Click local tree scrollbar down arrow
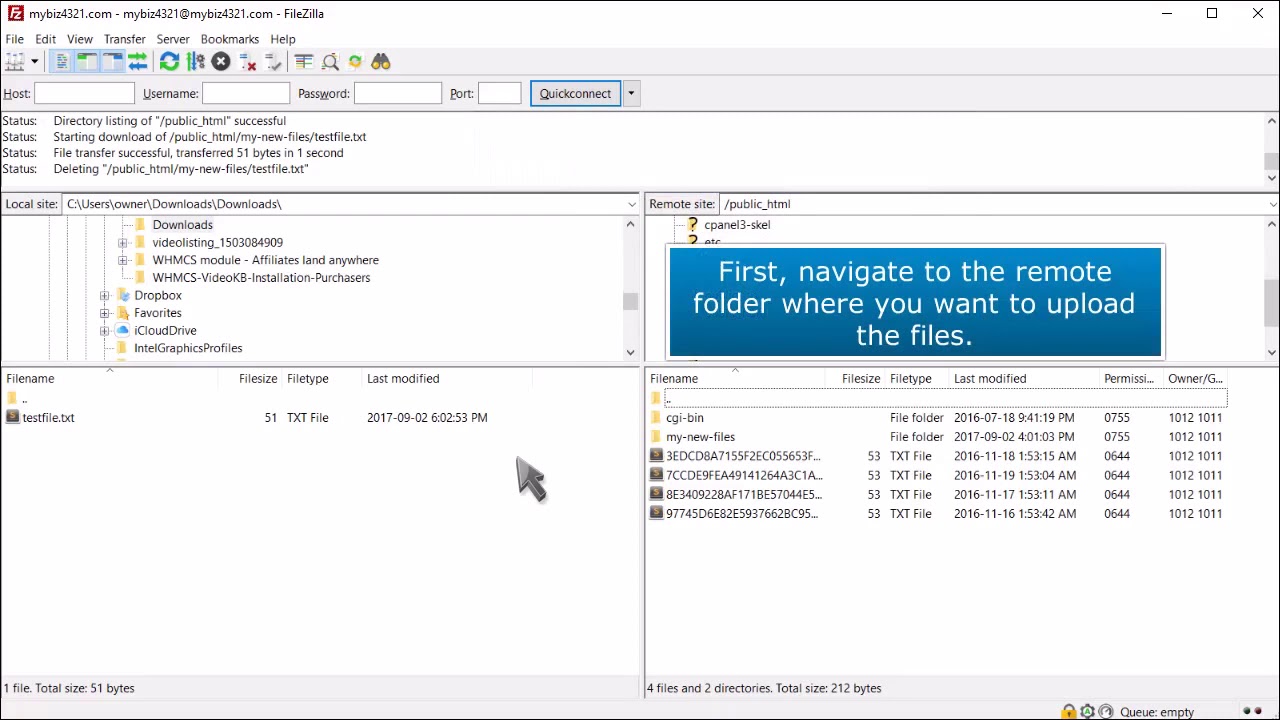 [630, 352]
